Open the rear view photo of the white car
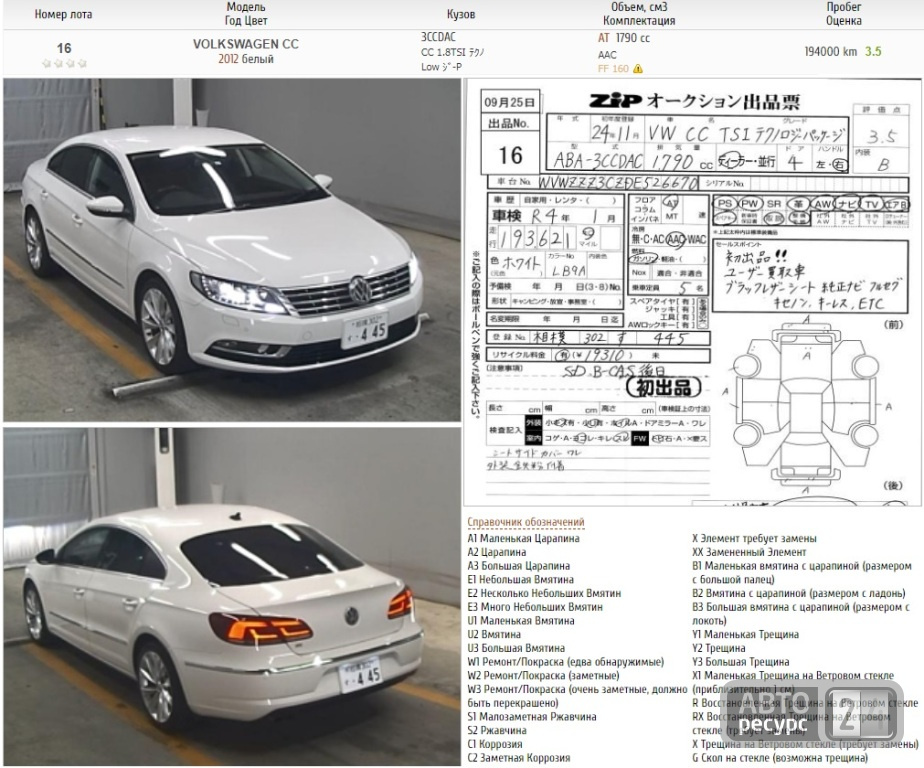Screen dimensions: 924x768 click(x=232, y=596)
